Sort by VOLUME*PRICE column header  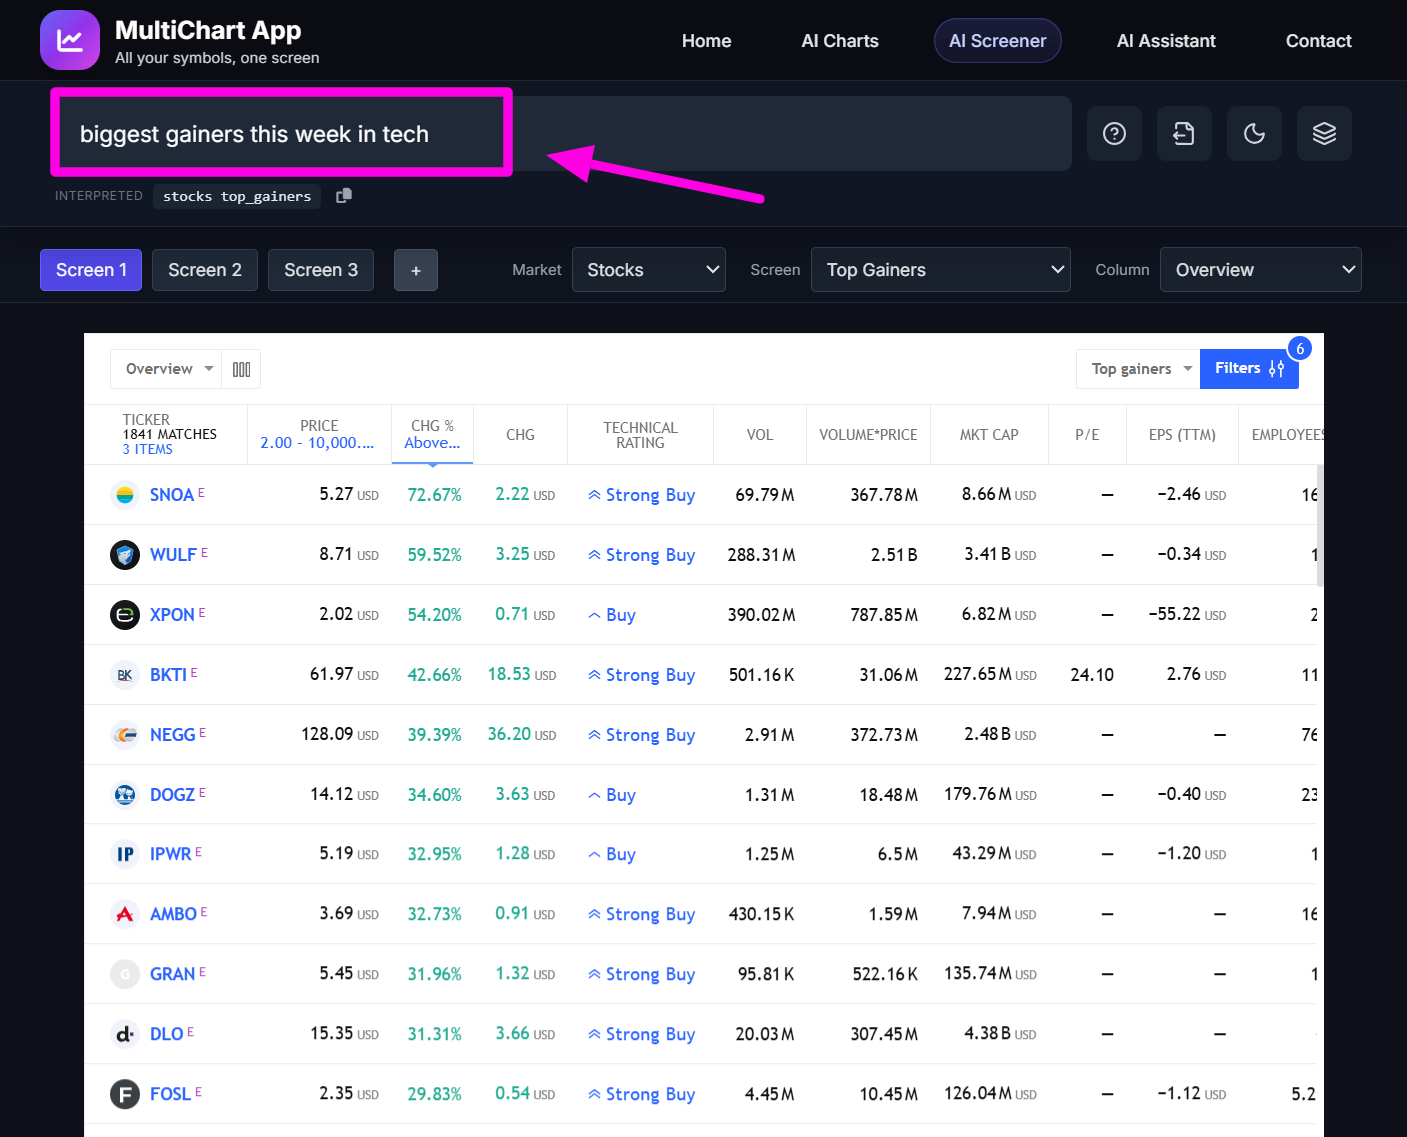tap(868, 435)
